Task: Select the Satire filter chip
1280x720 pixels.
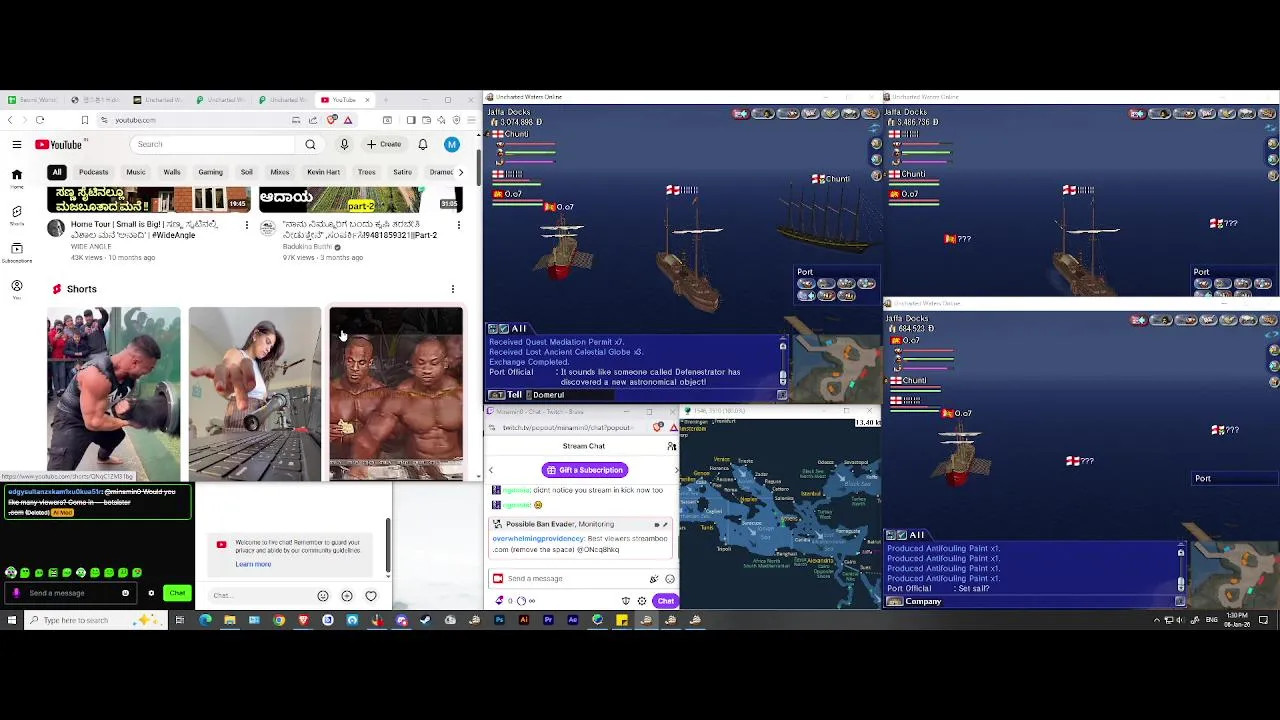Action: tap(402, 172)
